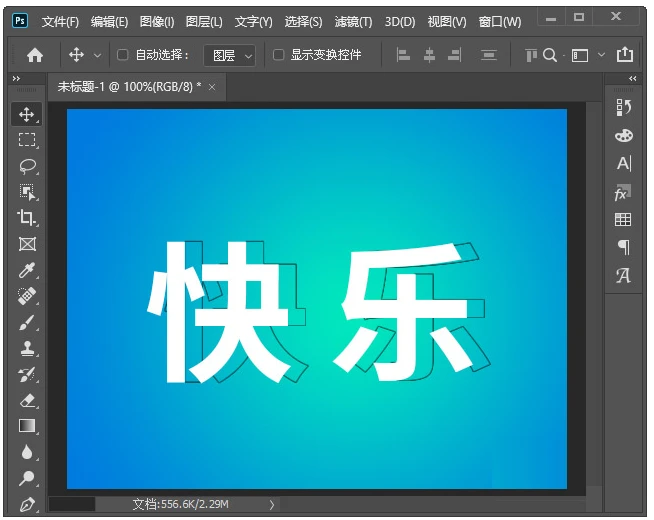
Task: Select the Dodge tool
Action: (x=27, y=478)
